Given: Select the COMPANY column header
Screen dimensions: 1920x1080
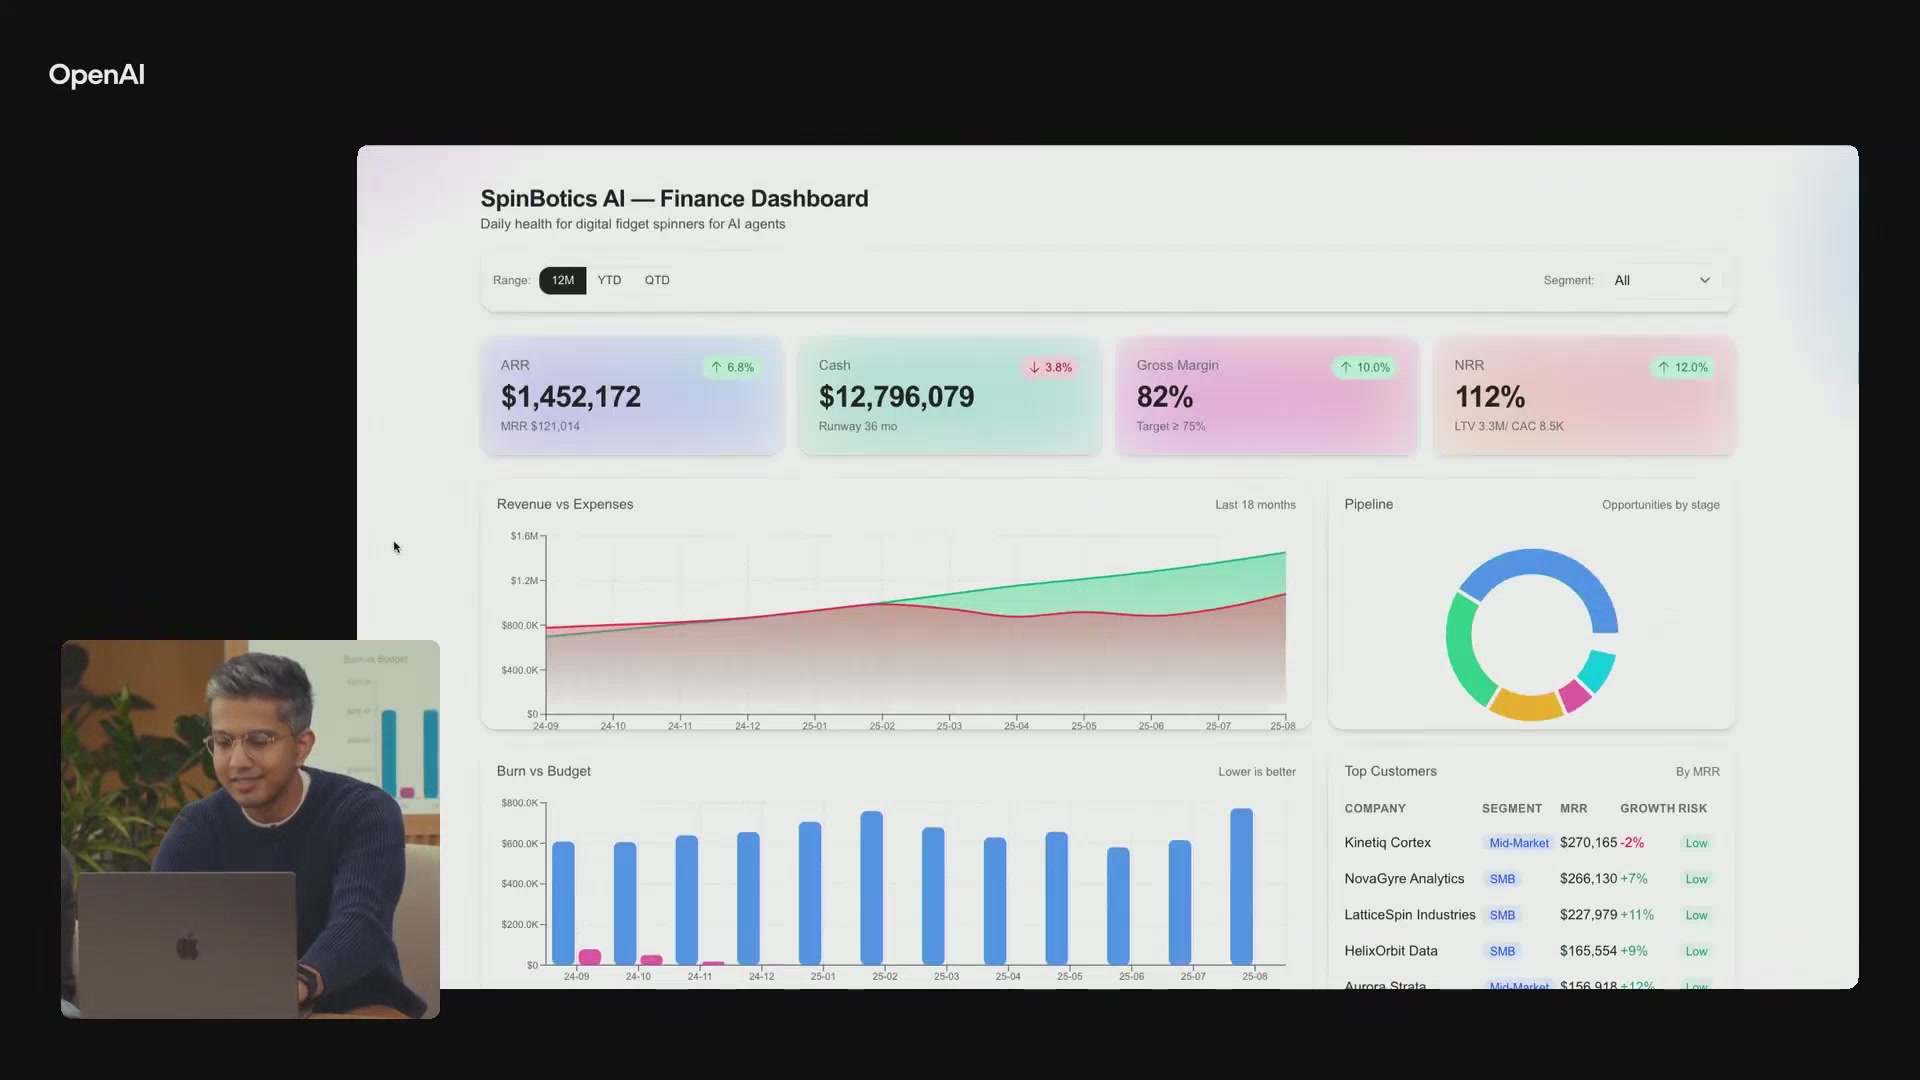Looking at the screenshot, I should (x=1375, y=808).
